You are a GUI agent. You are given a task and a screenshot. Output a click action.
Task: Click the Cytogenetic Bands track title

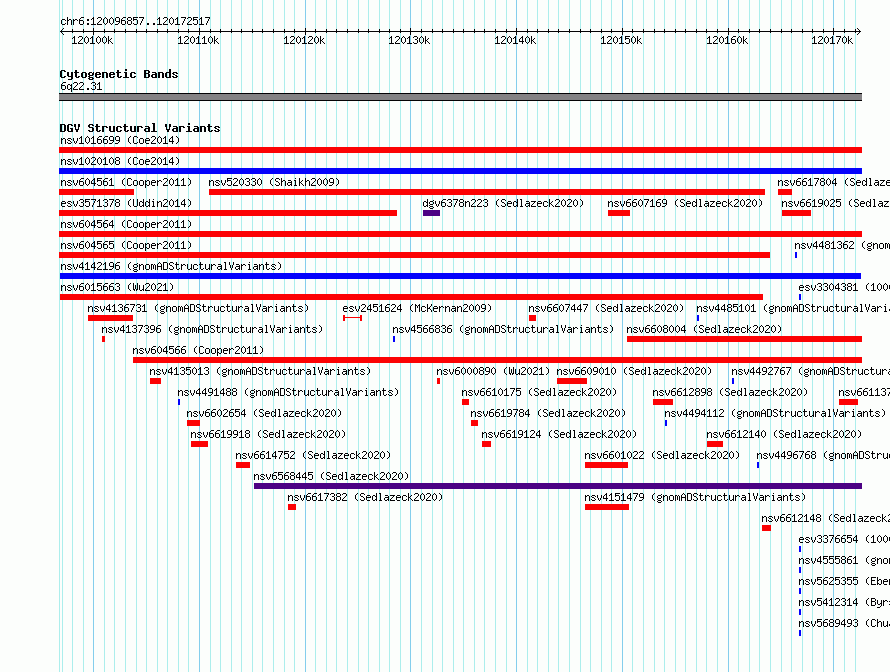click(119, 74)
